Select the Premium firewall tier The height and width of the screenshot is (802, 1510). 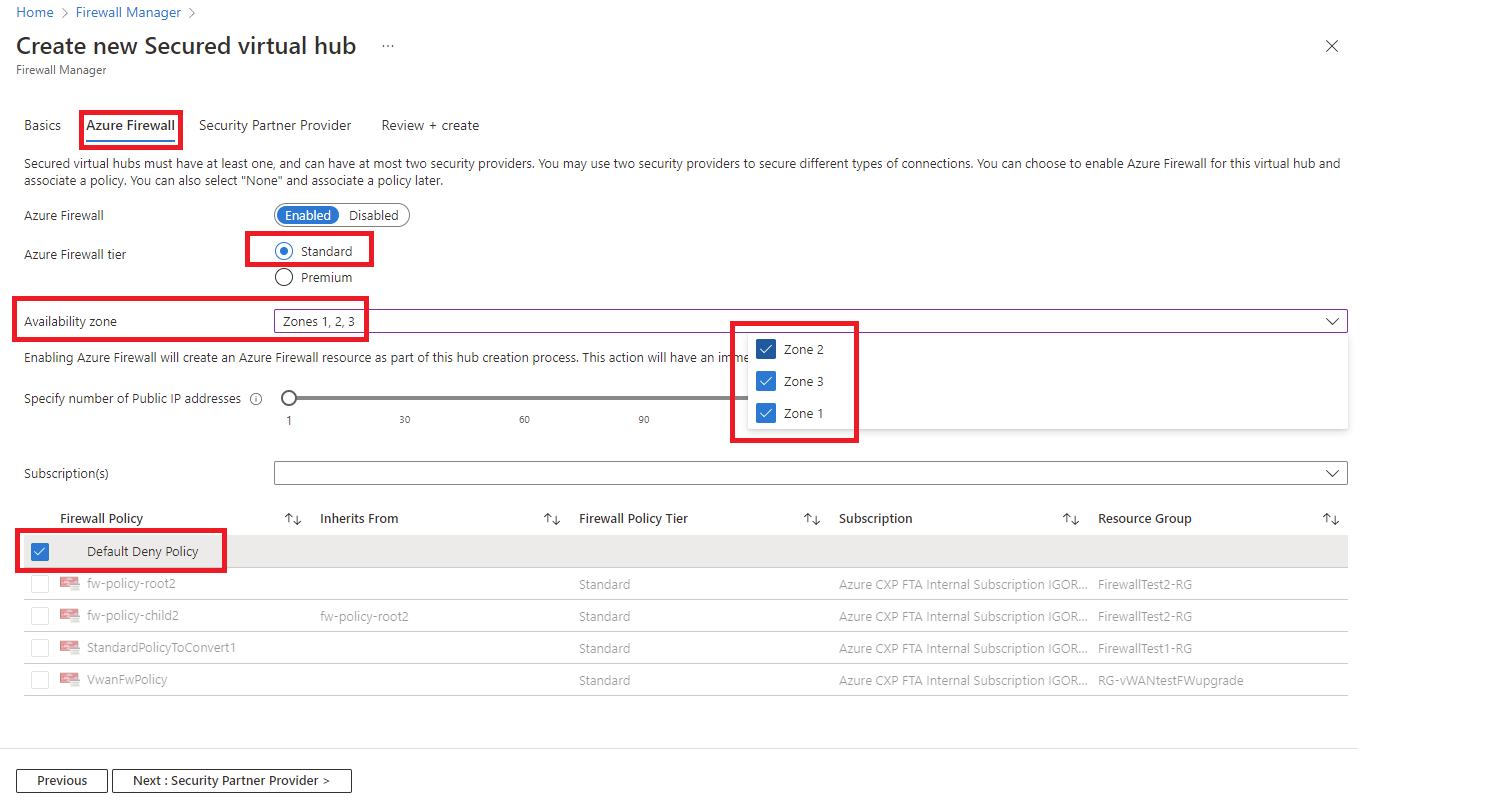click(x=284, y=278)
